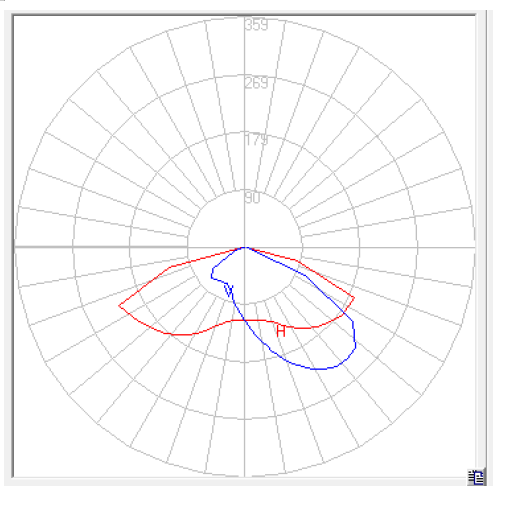Click the 179 ring scale label
Image resolution: width=516 pixels, height=510 pixels.
(256, 140)
